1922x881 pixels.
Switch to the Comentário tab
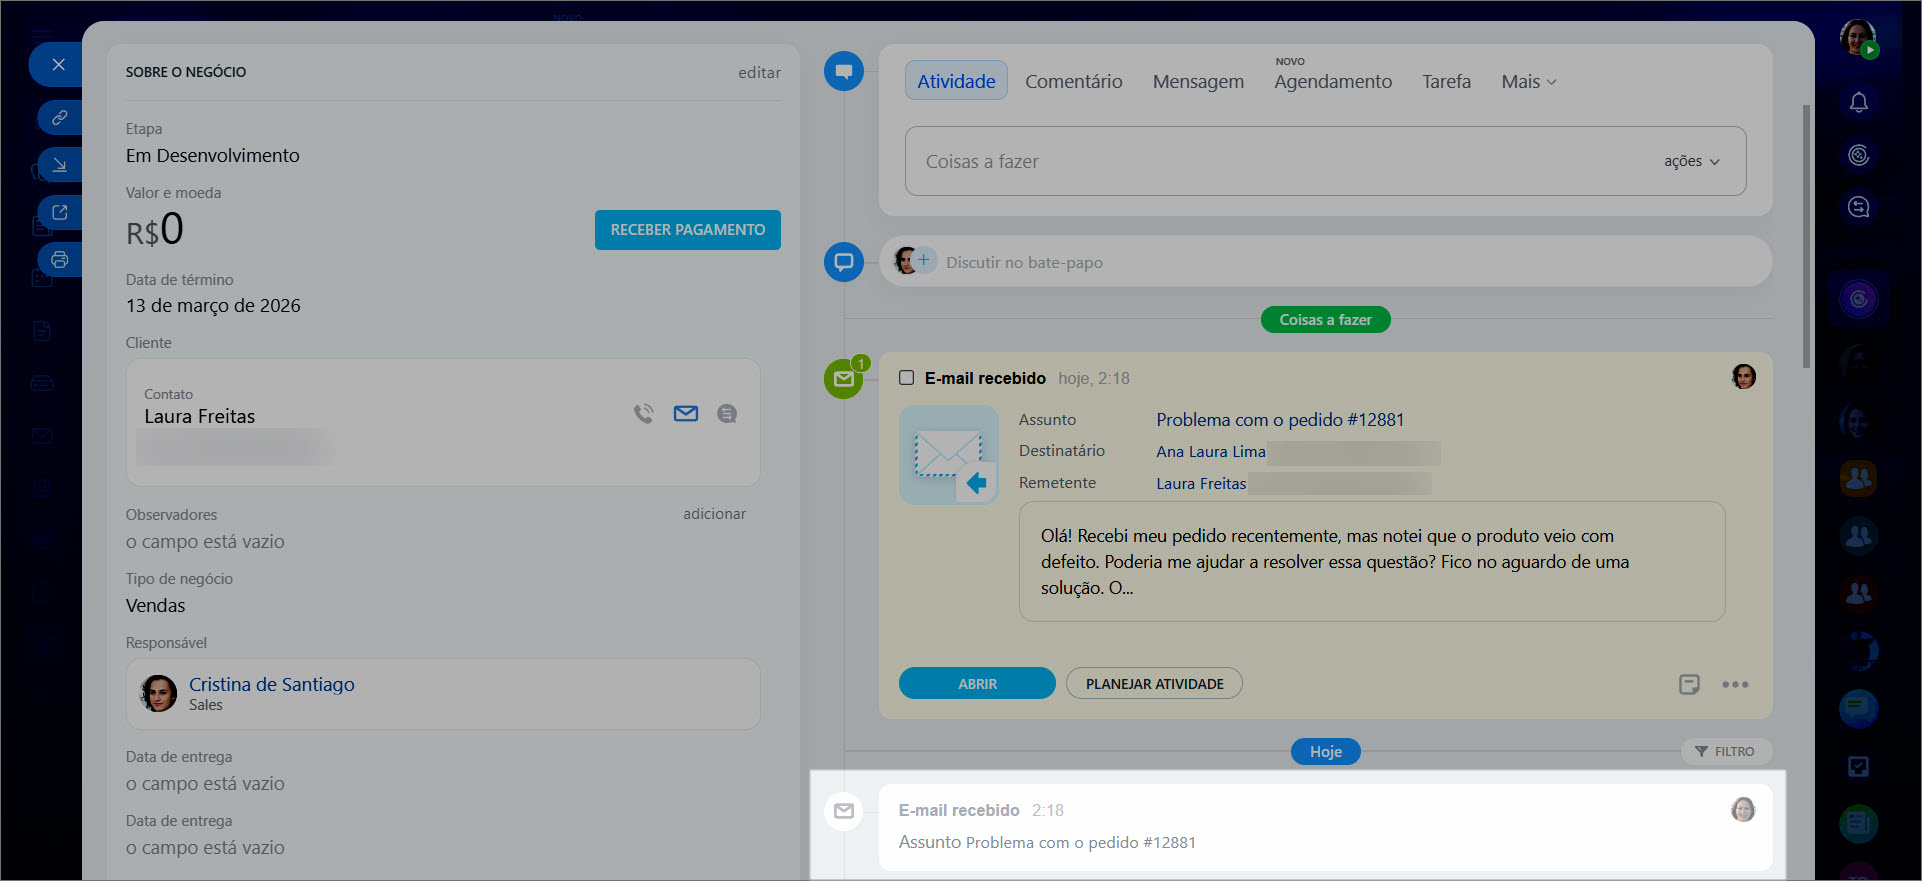pyautogui.click(x=1073, y=81)
